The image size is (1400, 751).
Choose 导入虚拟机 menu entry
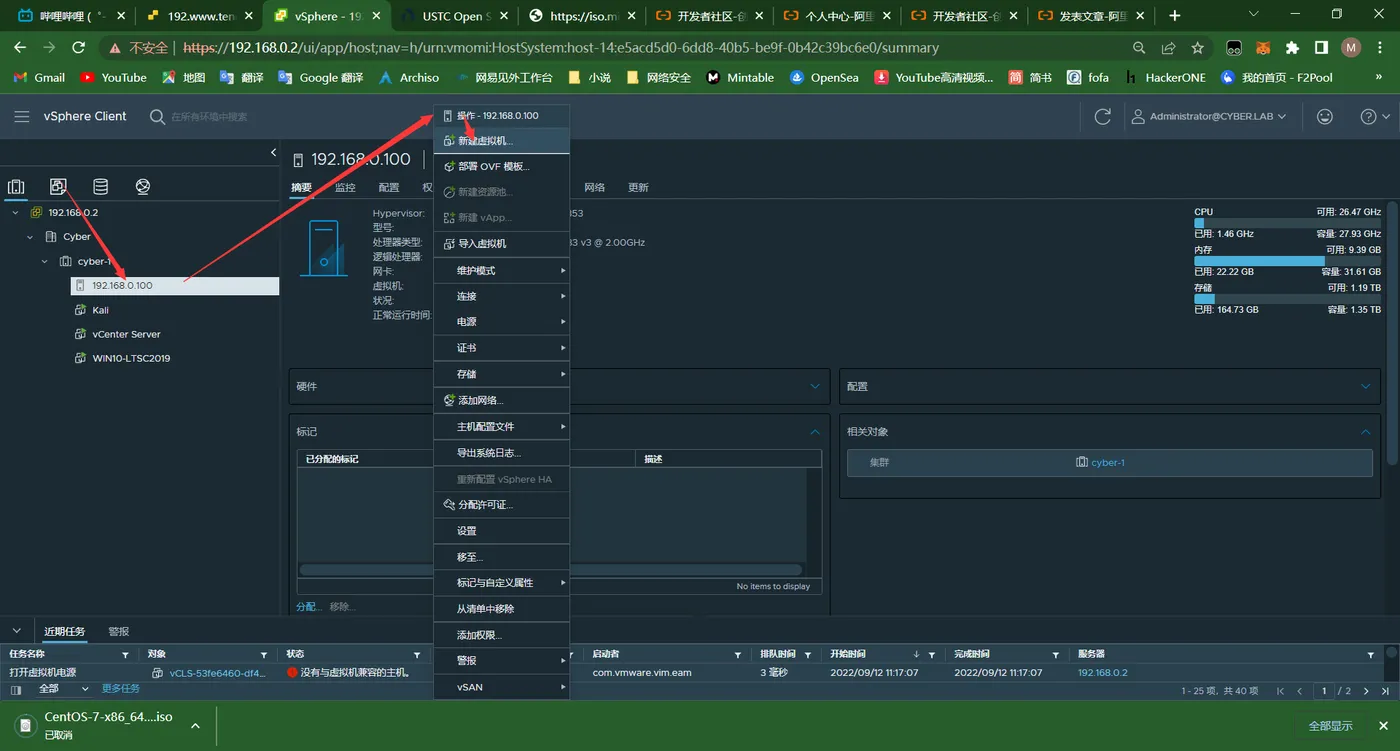[x=501, y=244]
